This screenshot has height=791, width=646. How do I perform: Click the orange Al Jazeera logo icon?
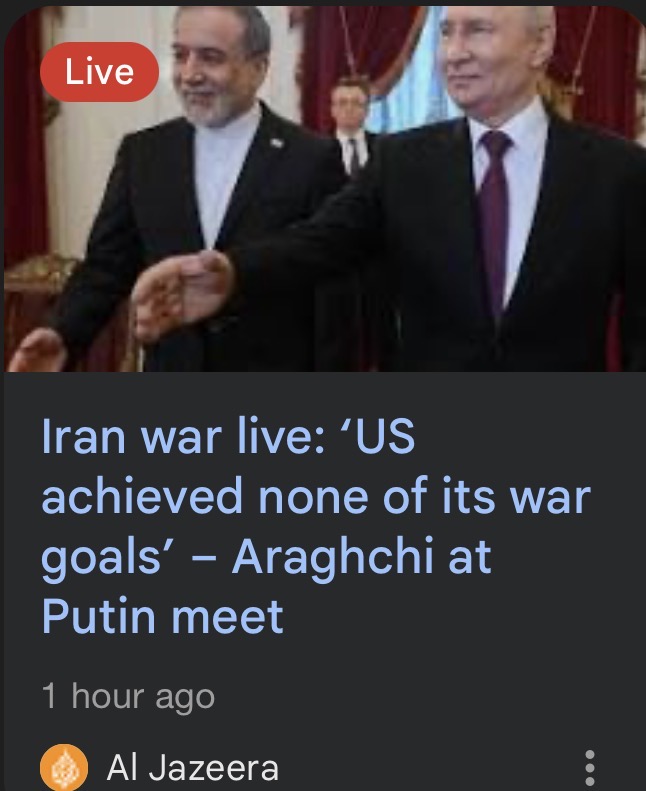pos(64,767)
